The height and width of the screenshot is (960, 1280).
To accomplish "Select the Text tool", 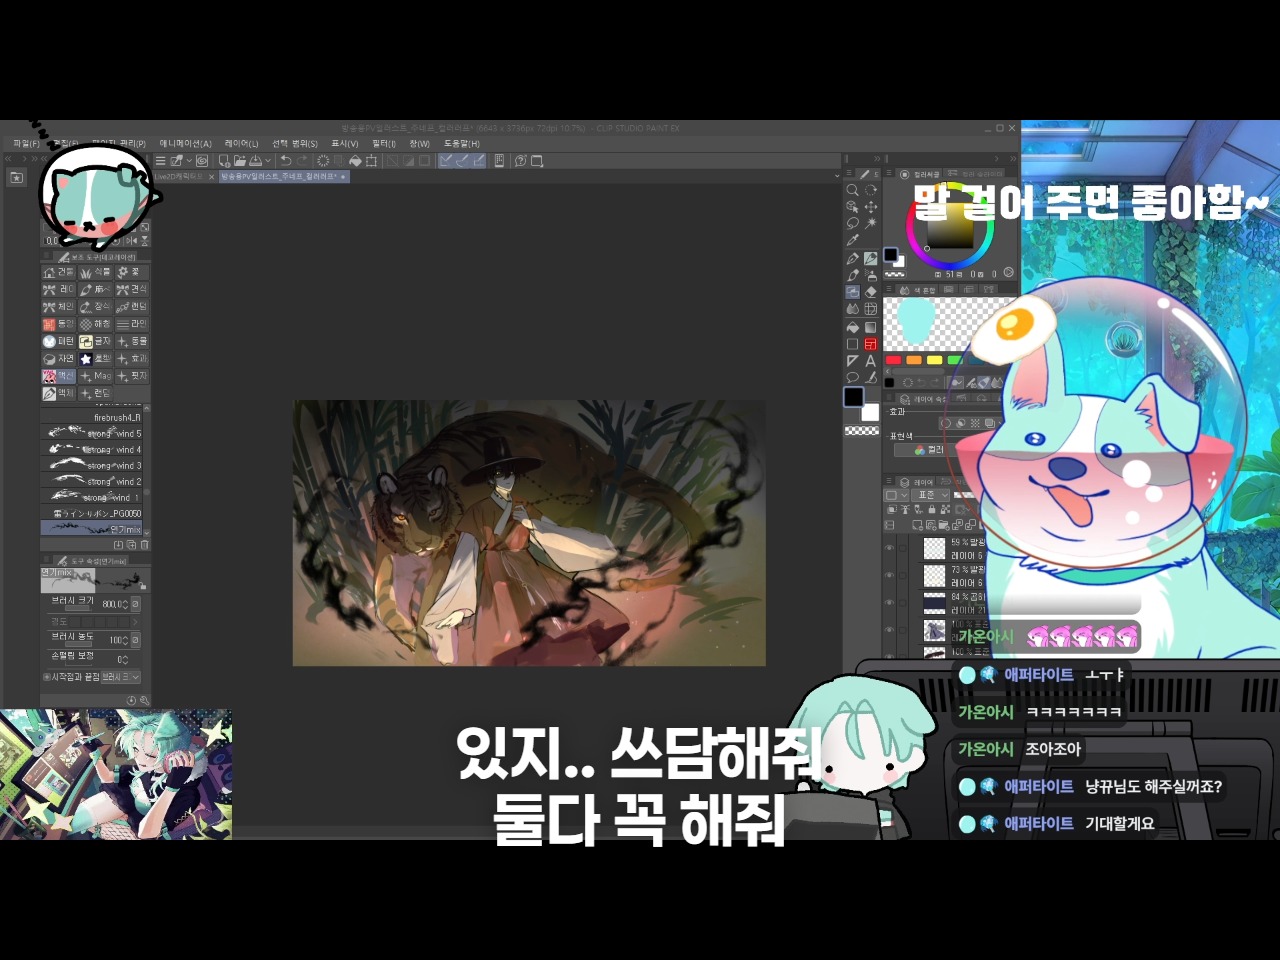I will click(871, 361).
